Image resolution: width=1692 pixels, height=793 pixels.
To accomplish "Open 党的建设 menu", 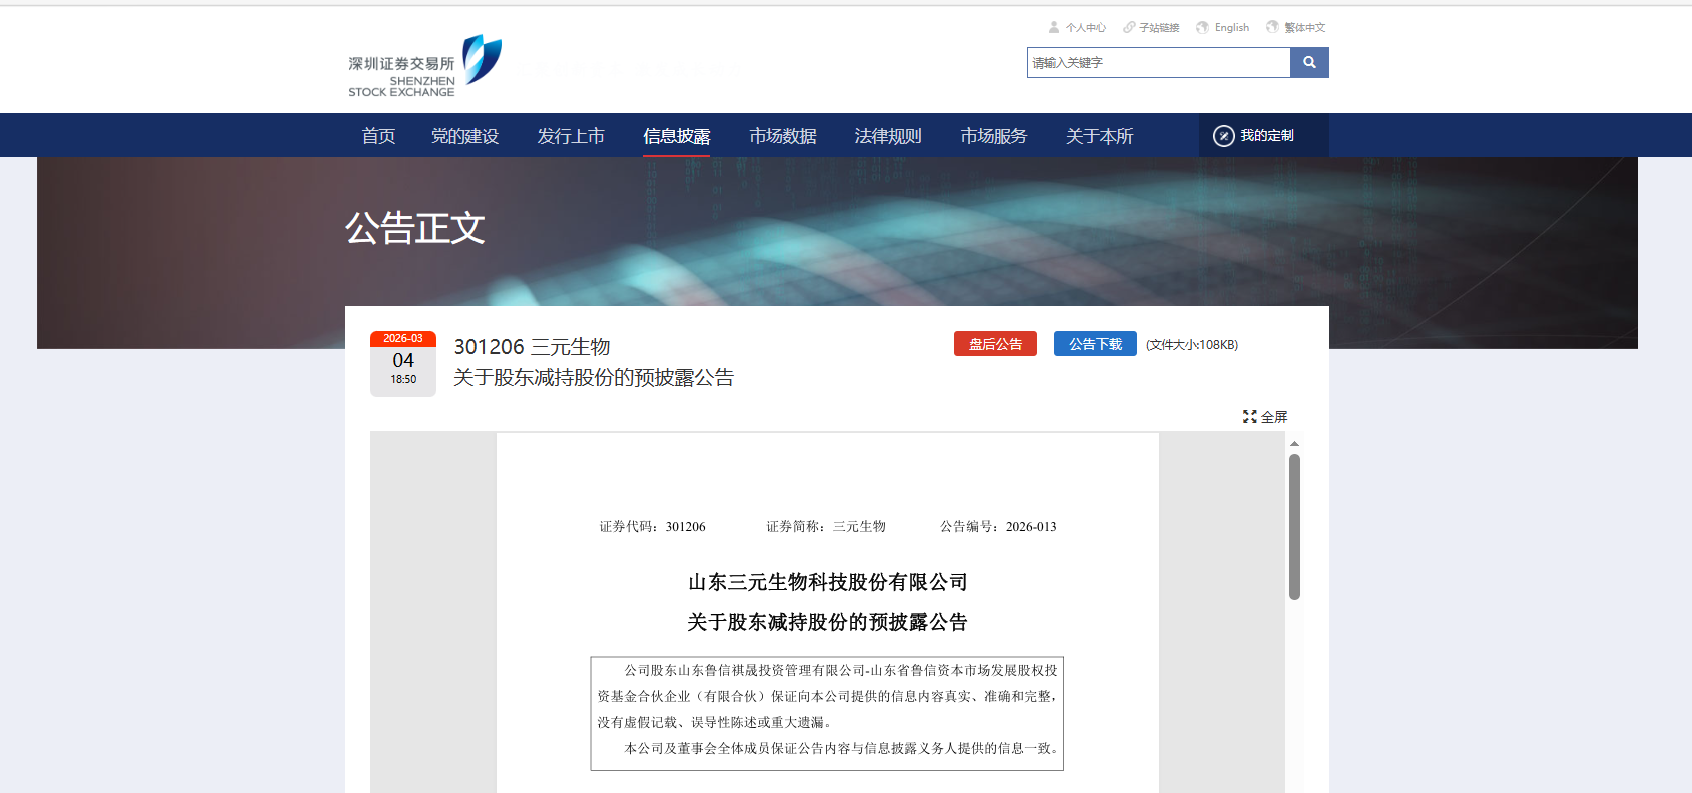I will click(x=465, y=136).
